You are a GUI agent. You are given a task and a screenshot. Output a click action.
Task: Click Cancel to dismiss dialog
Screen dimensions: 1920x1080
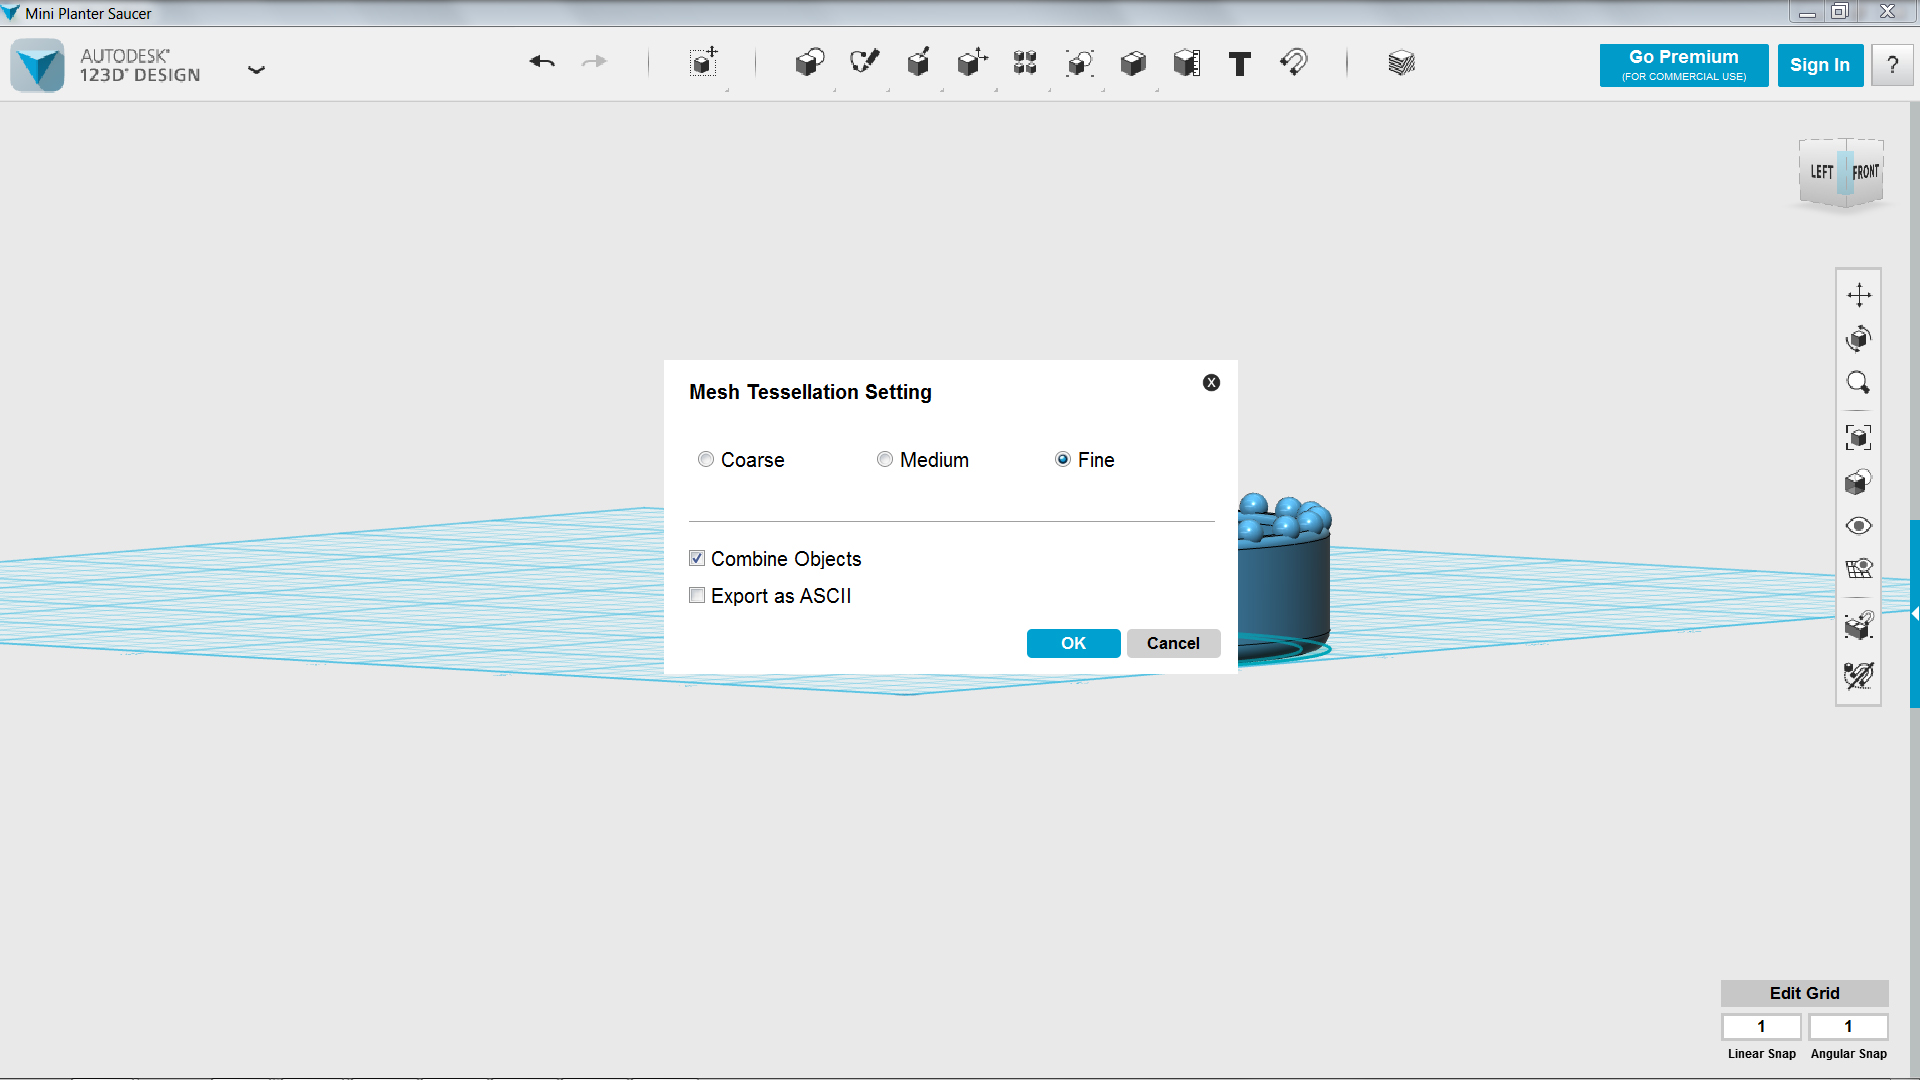[1172, 642]
